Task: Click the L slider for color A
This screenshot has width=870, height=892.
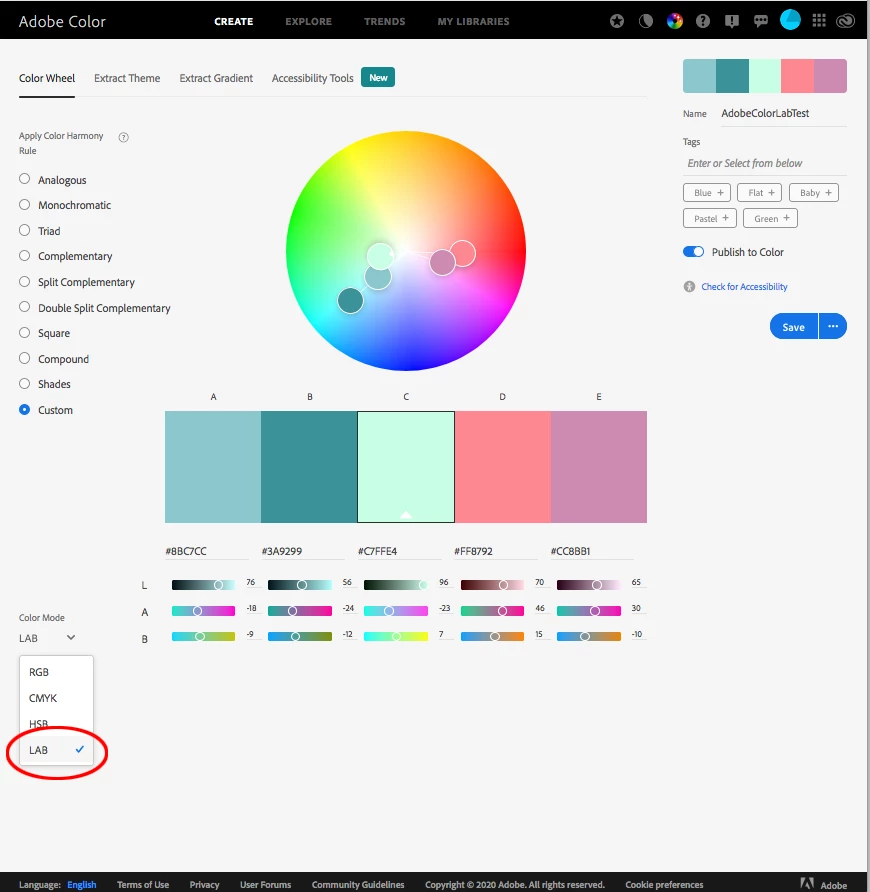Action: [x=203, y=585]
